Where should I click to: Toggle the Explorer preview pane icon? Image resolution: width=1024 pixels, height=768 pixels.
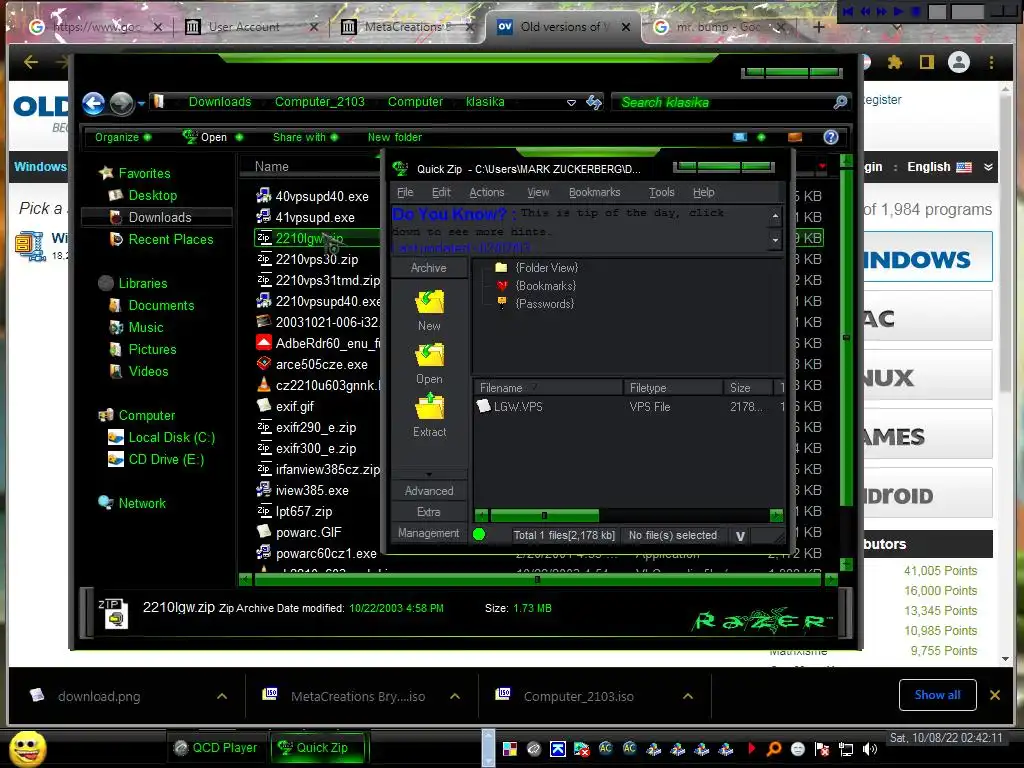pos(795,137)
